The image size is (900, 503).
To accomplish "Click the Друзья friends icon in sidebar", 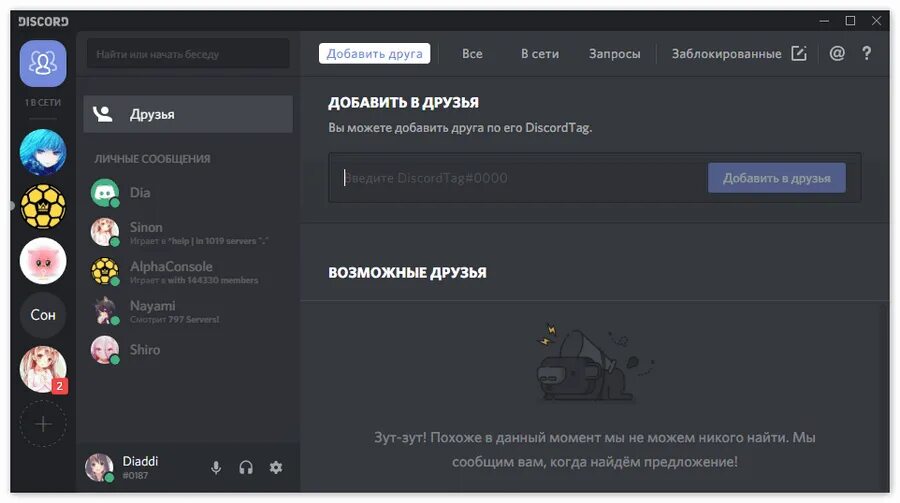I will [103, 114].
